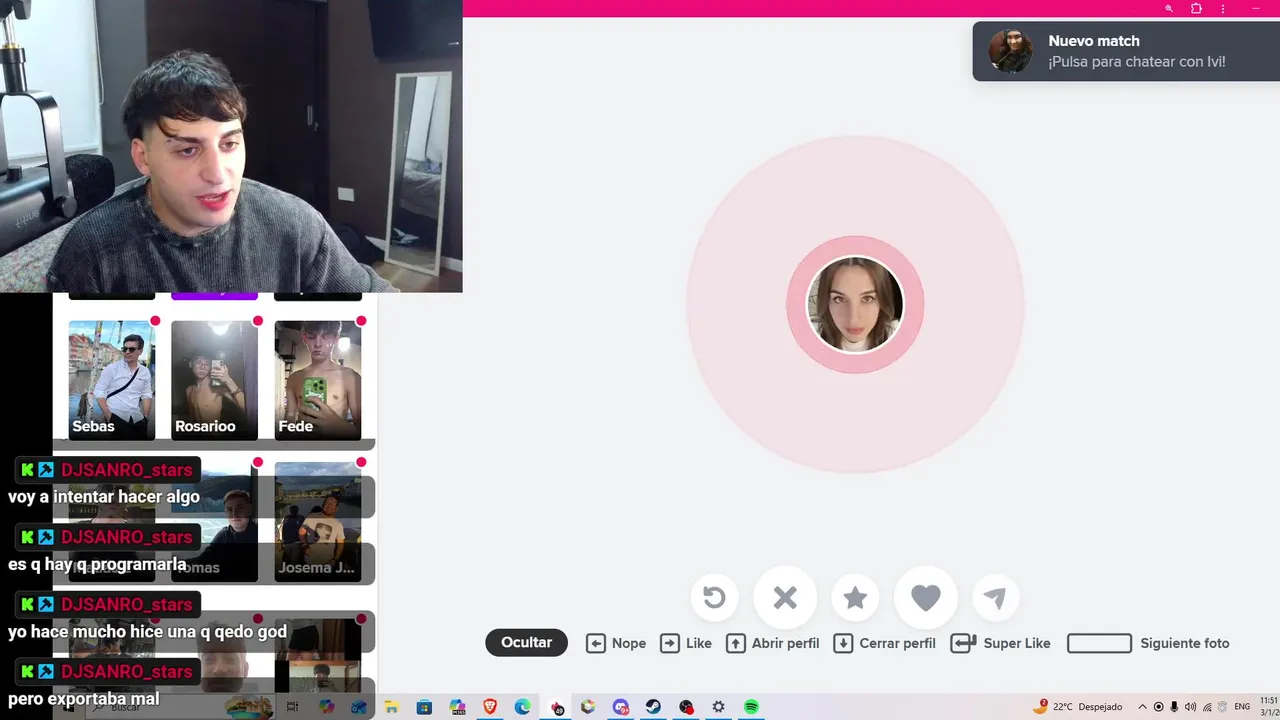Click the "Super Like" shortcut label
The image size is (1280, 720).
click(x=1017, y=643)
